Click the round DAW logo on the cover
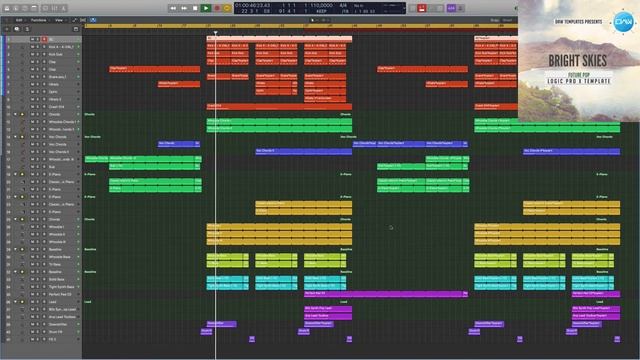The width and height of the screenshot is (640, 360). tap(624, 22)
